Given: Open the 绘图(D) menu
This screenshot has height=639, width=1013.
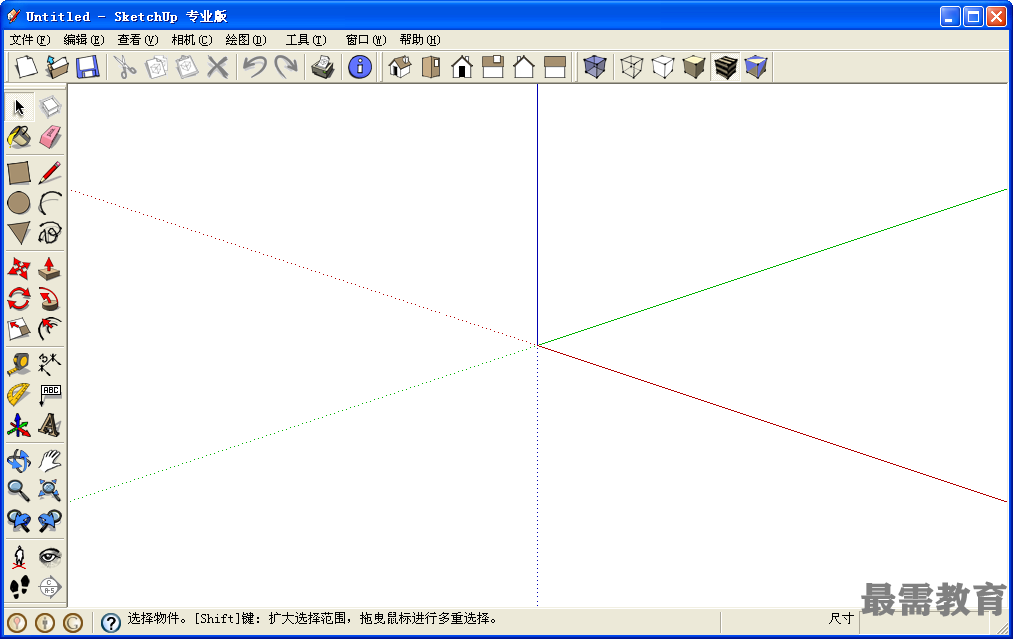Looking at the screenshot, I should (x=246, y=40).
